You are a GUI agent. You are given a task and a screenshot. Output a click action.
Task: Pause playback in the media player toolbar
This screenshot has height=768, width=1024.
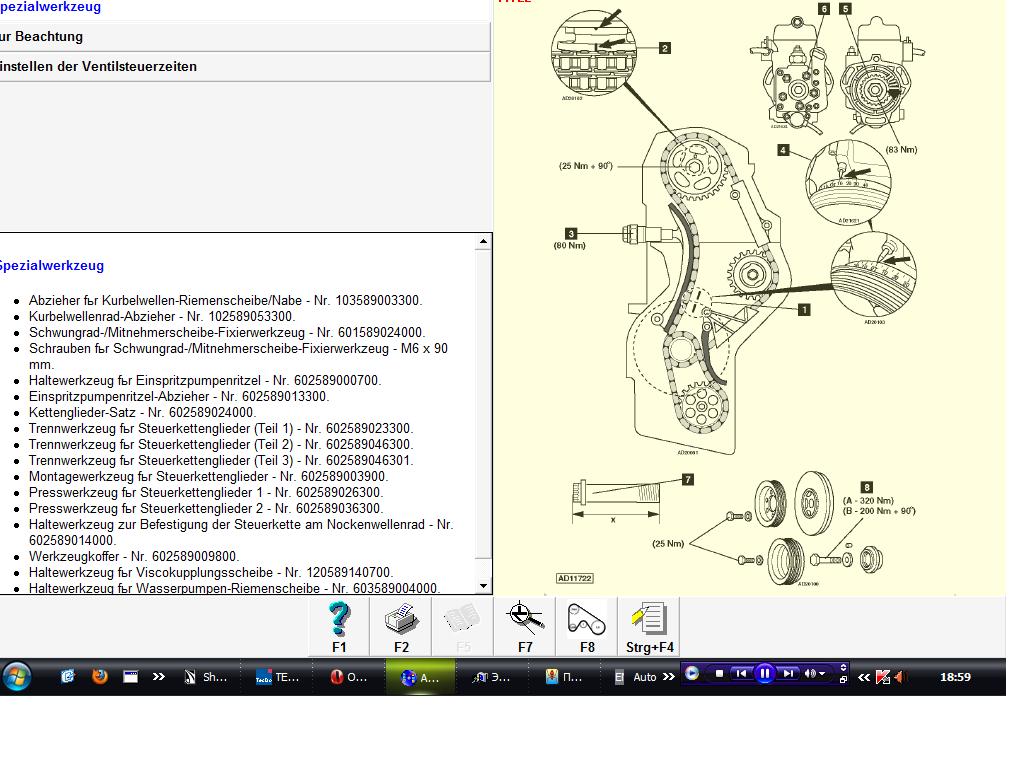pos(764,674)
